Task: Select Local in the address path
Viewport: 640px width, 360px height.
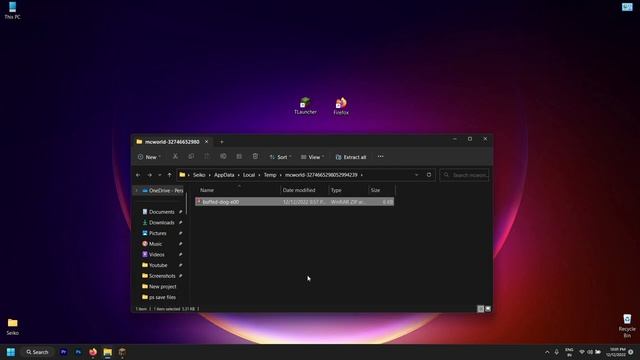Action: pyautogui.click(x=249, y=175)
